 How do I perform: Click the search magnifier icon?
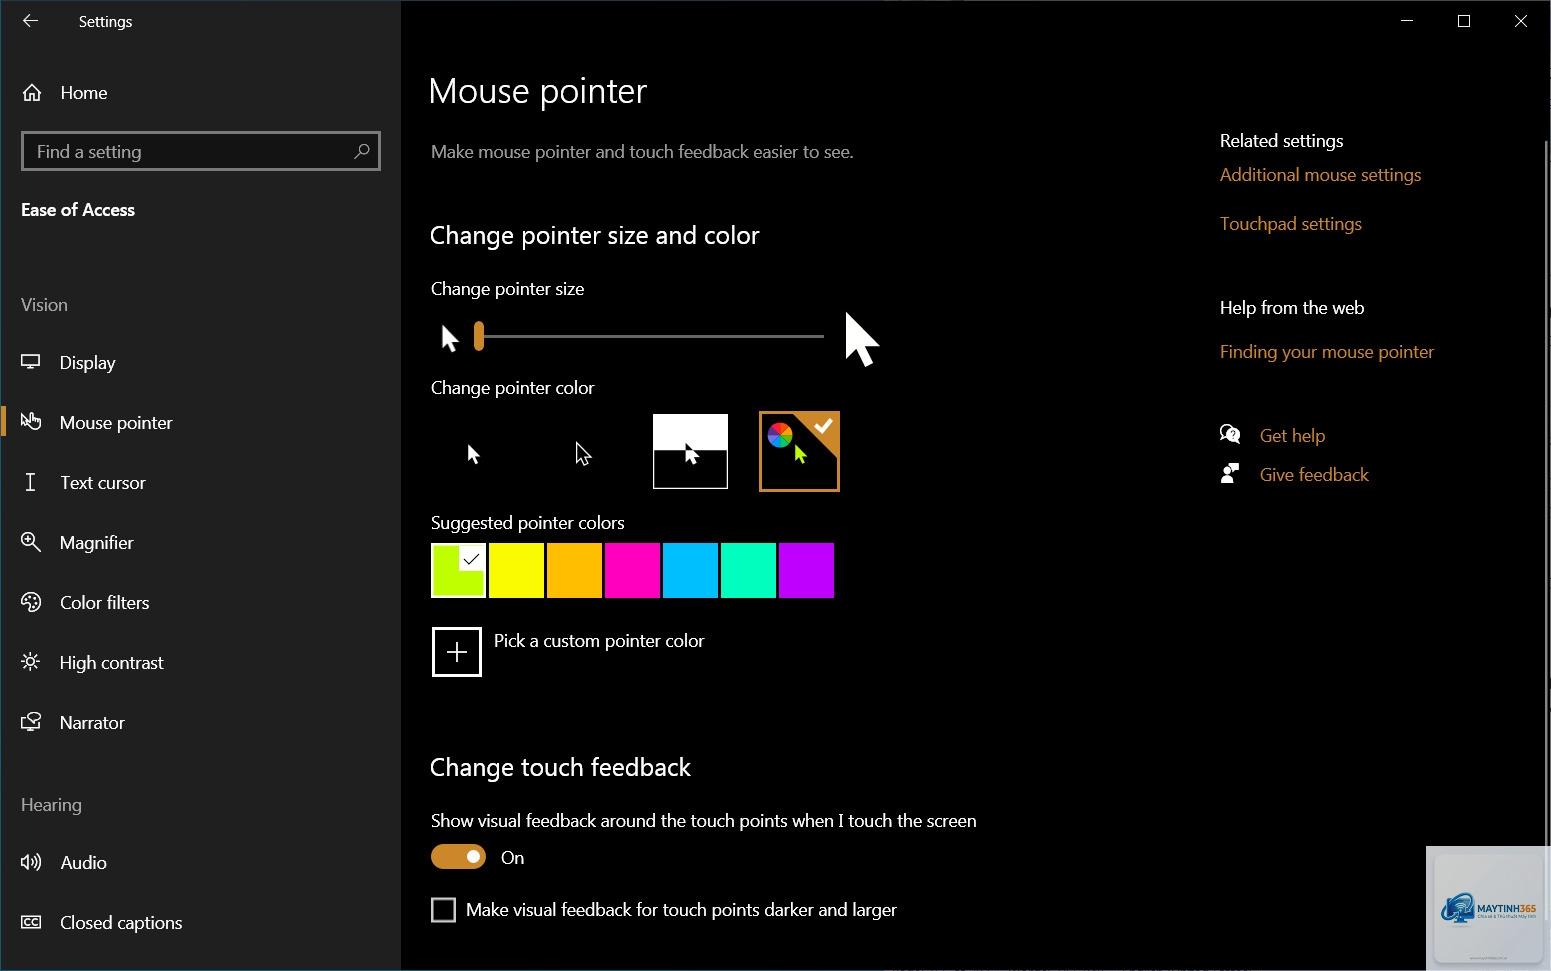(x=362, y=151)
